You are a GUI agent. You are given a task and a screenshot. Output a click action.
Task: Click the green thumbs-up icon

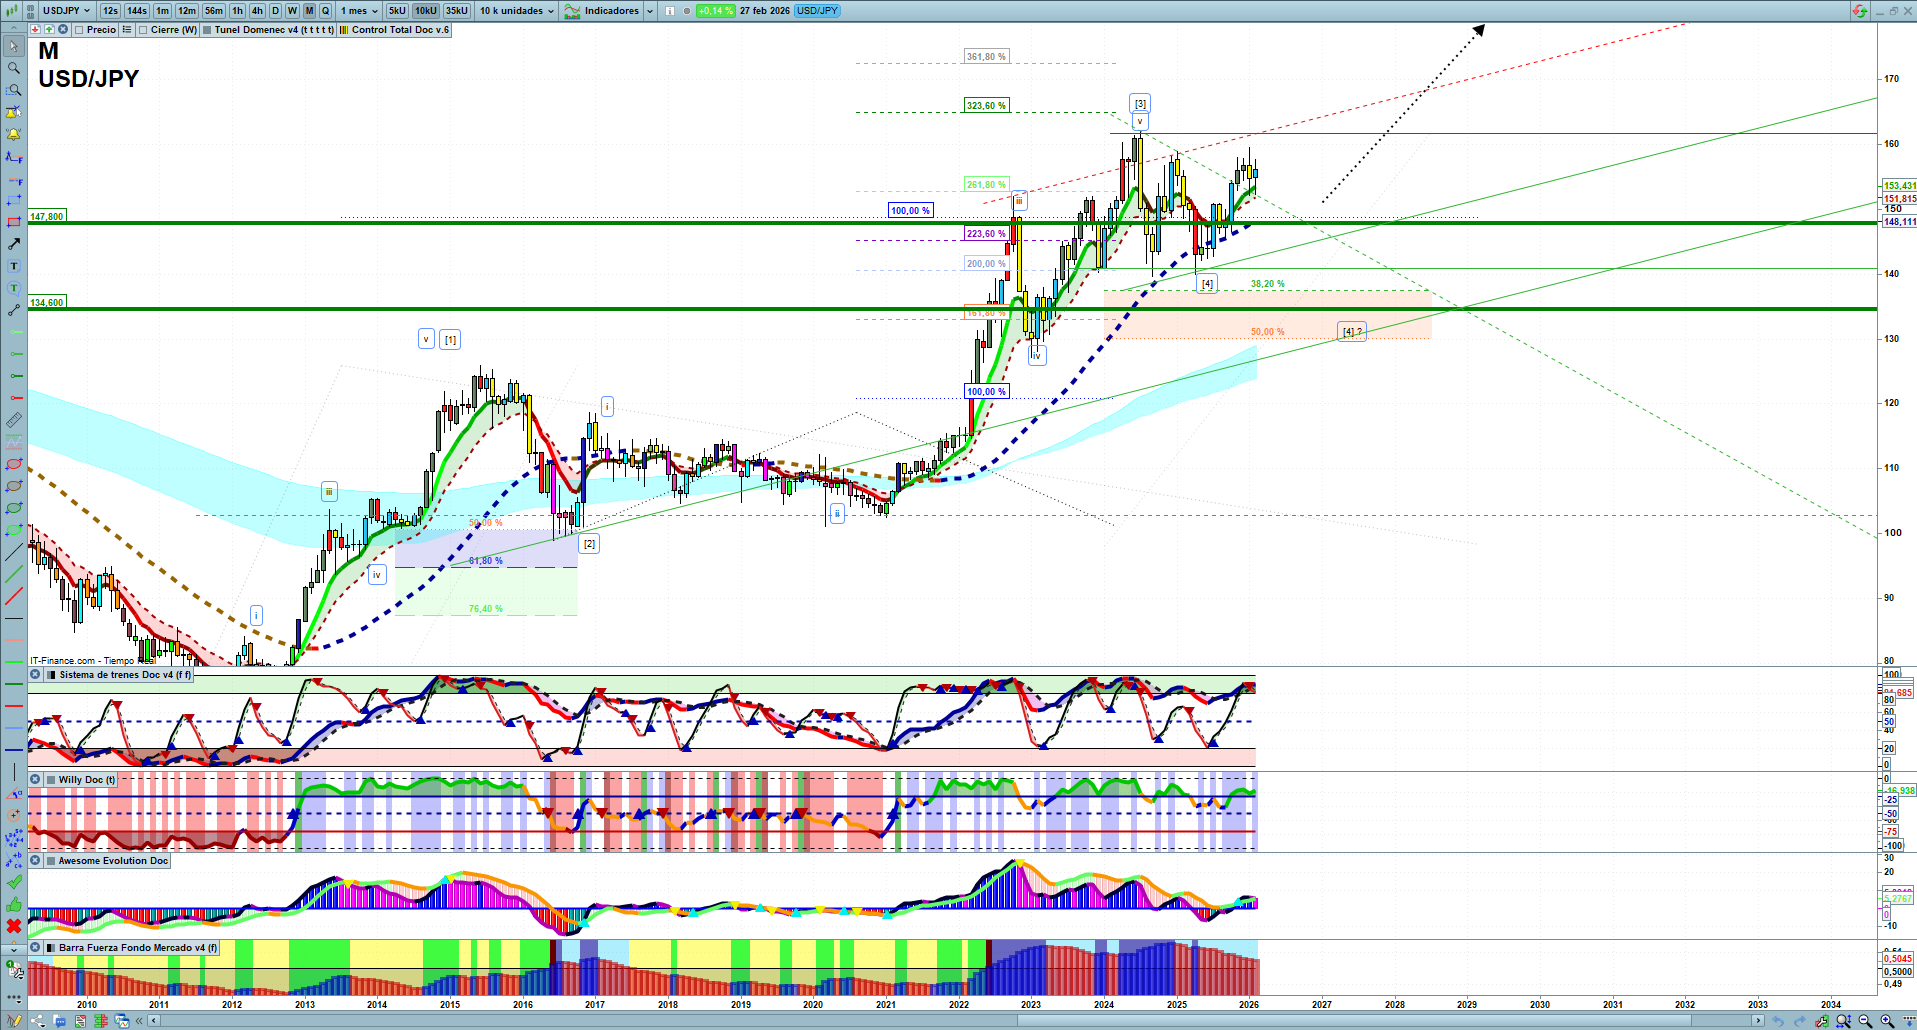point(14,904)
